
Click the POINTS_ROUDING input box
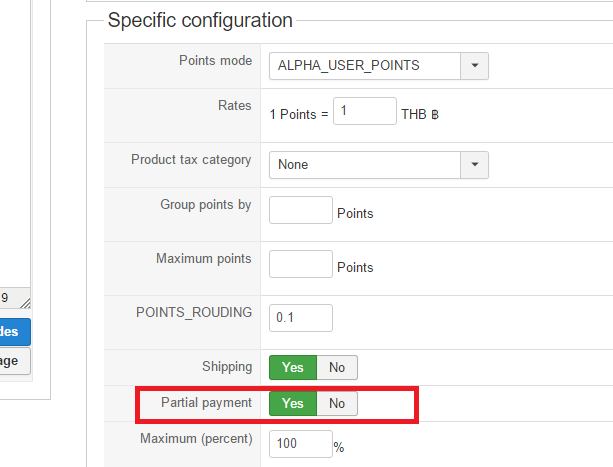(301, 317)
